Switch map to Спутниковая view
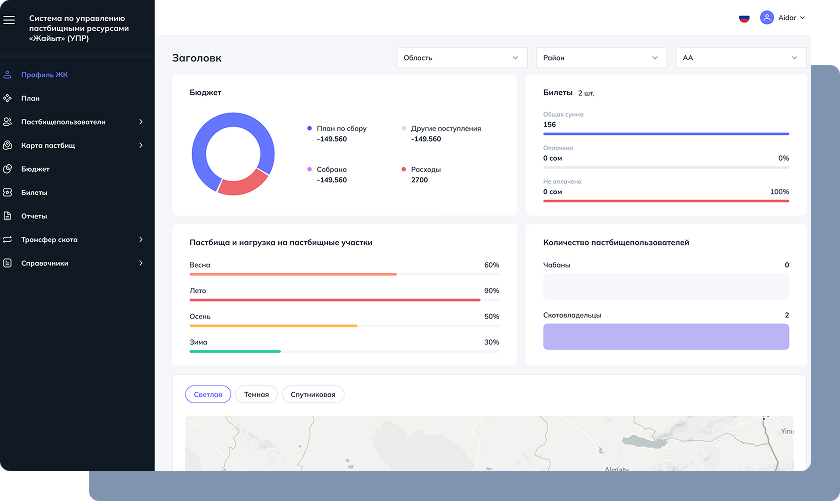The image size is (840, 501). pyautogui.click(x=313, y=394)
